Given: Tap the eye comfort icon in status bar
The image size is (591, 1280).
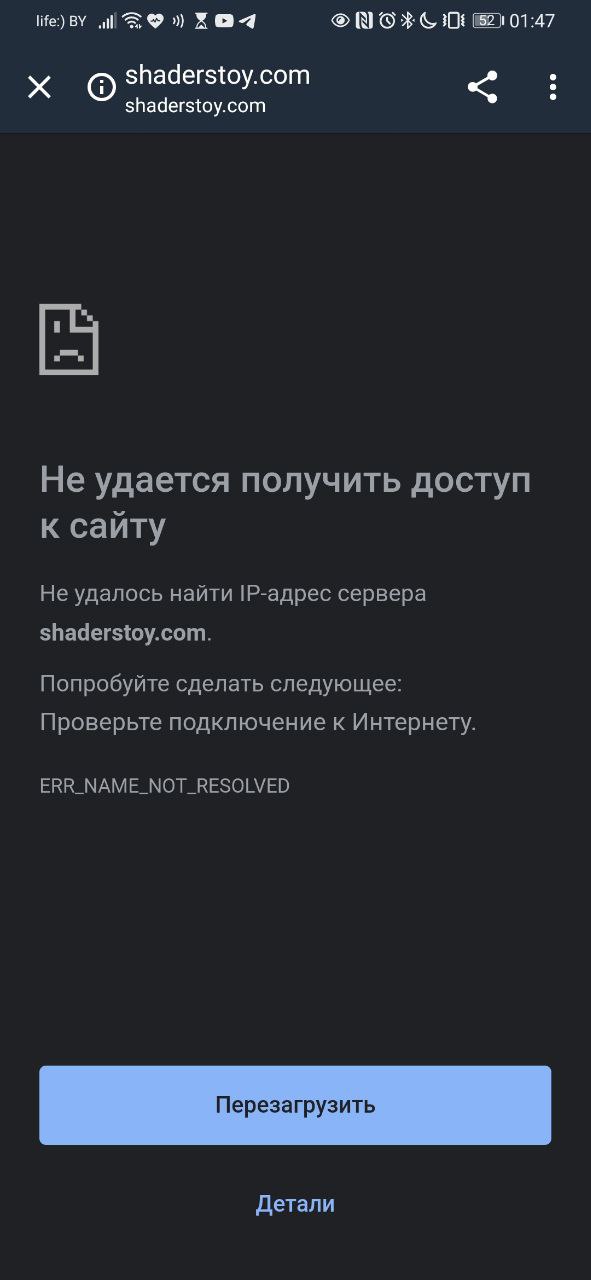Looking at the screenshot, I should pos(340,21).
